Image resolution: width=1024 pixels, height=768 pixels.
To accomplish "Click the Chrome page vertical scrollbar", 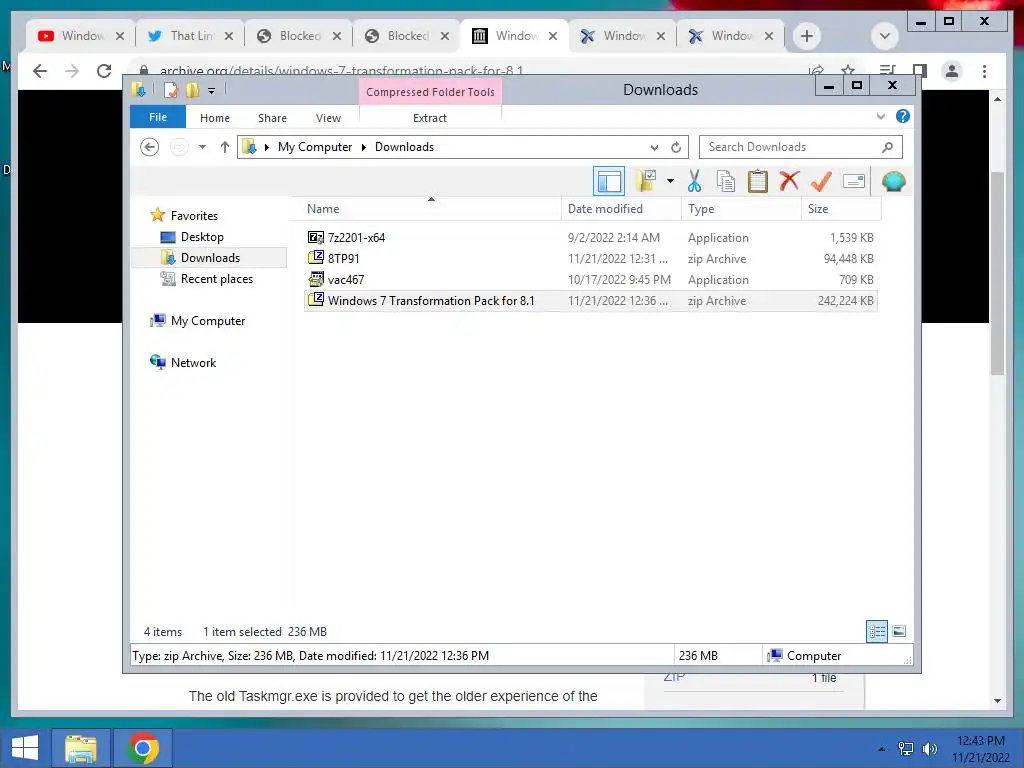I will tap(997, 274).
